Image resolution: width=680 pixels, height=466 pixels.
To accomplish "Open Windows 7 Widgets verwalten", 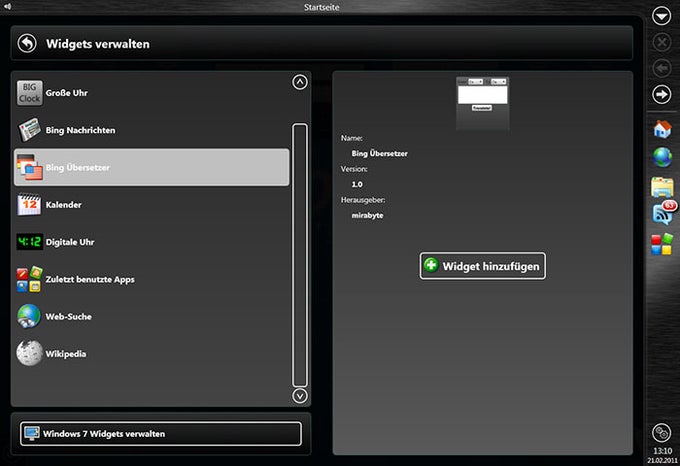I will click(160, 433).
